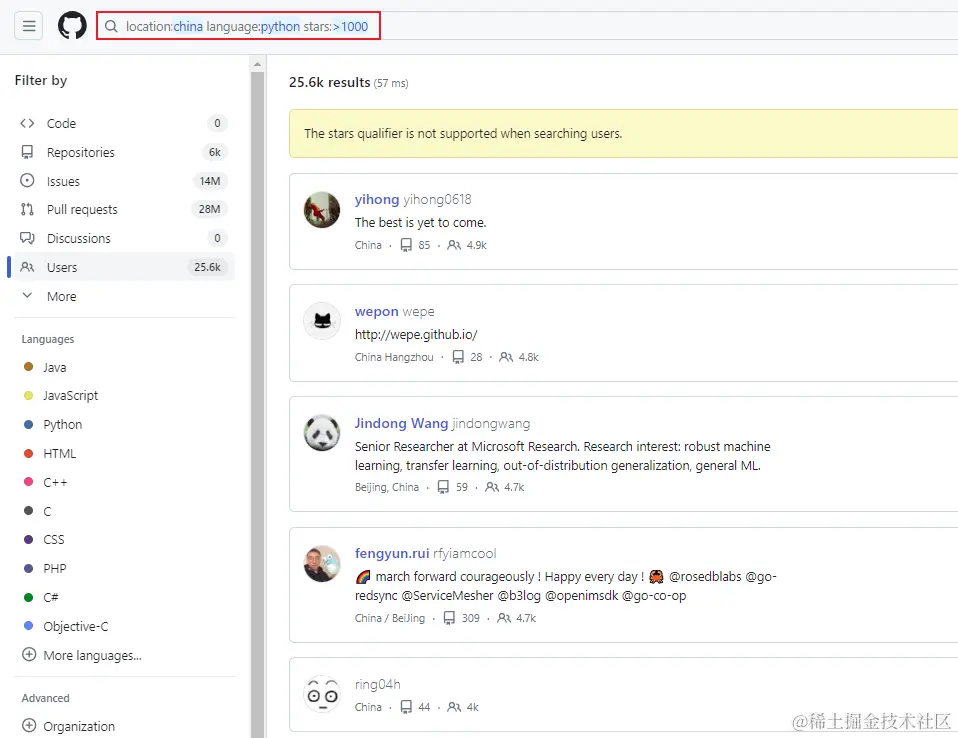The height and width of the screenshot is (738, 958).
Task: Click sidebar scrollbar up arrow
Action: pos(257,64)
